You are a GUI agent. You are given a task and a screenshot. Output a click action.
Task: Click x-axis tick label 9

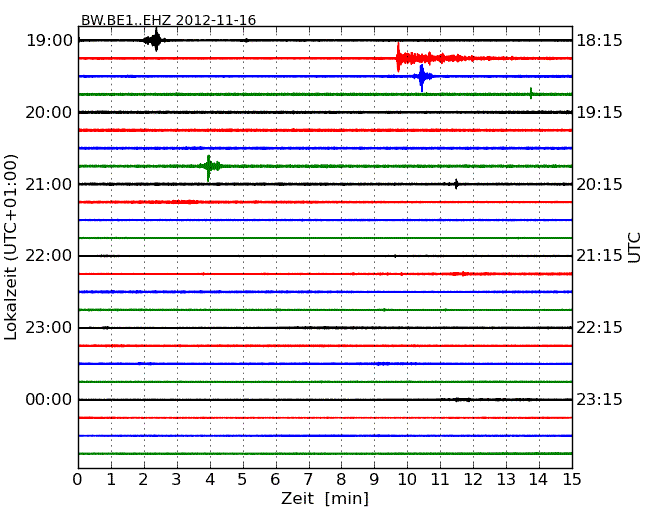[374, 480]
